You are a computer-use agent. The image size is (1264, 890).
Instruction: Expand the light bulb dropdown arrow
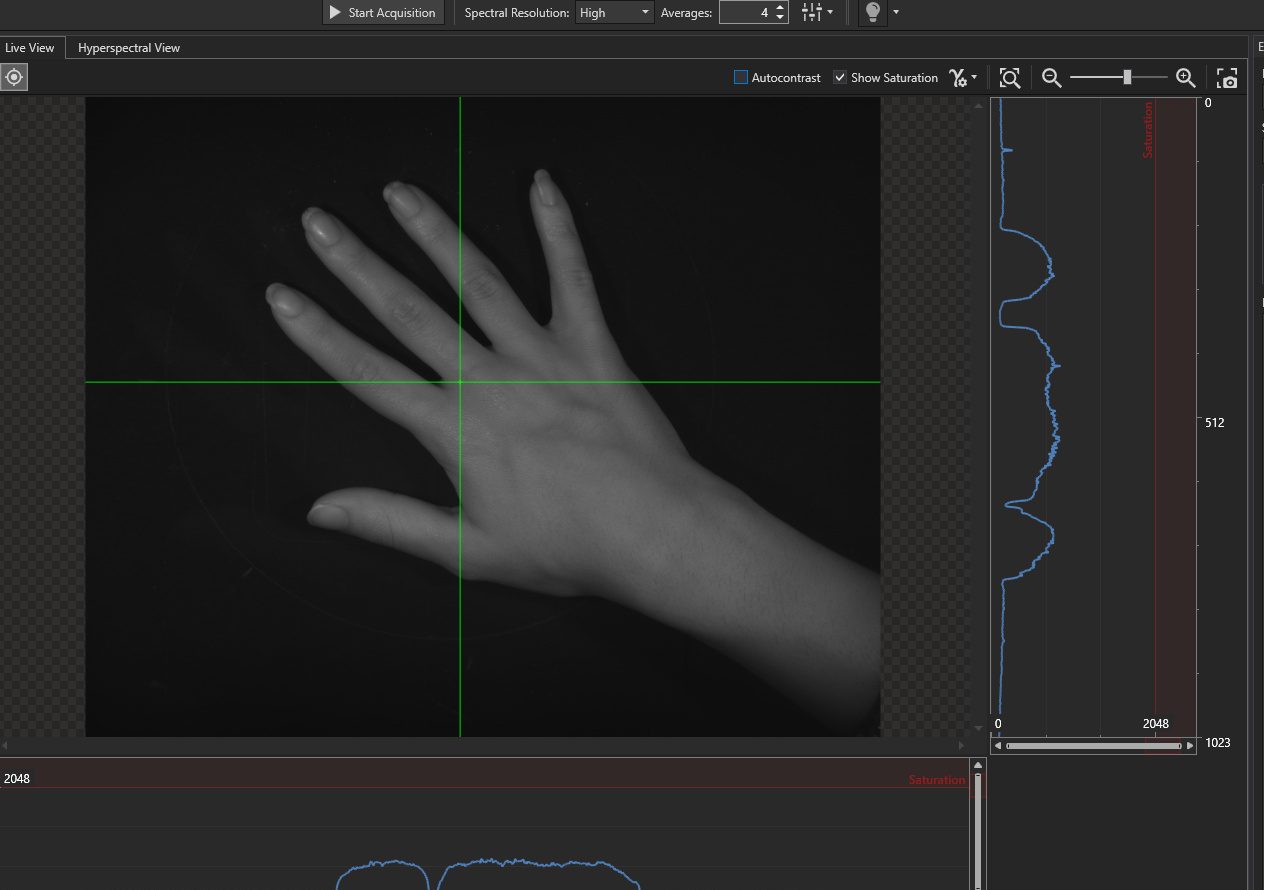pyautogui.click(x=895, y=12)
